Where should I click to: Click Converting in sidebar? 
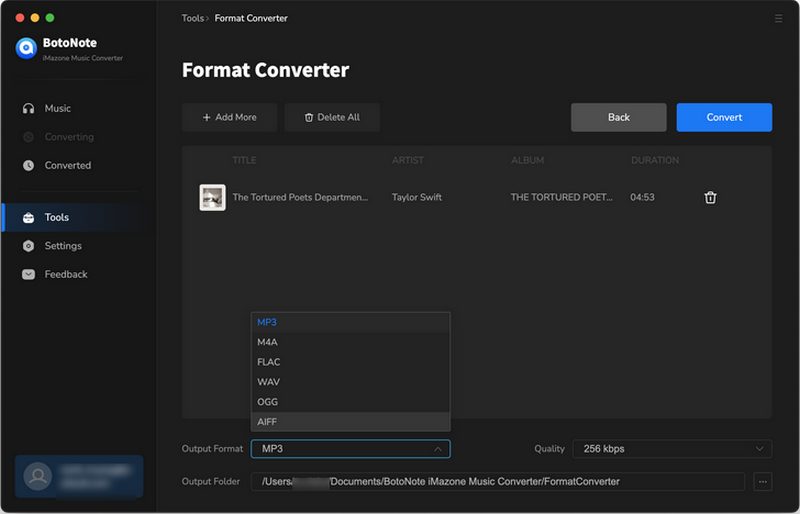(x=69, y=137)
